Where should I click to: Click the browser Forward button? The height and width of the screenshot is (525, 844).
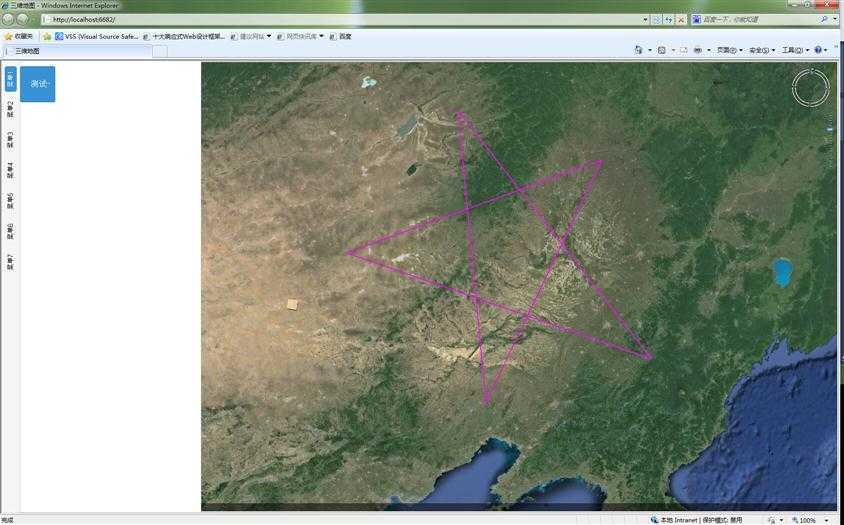click(23, 19)
